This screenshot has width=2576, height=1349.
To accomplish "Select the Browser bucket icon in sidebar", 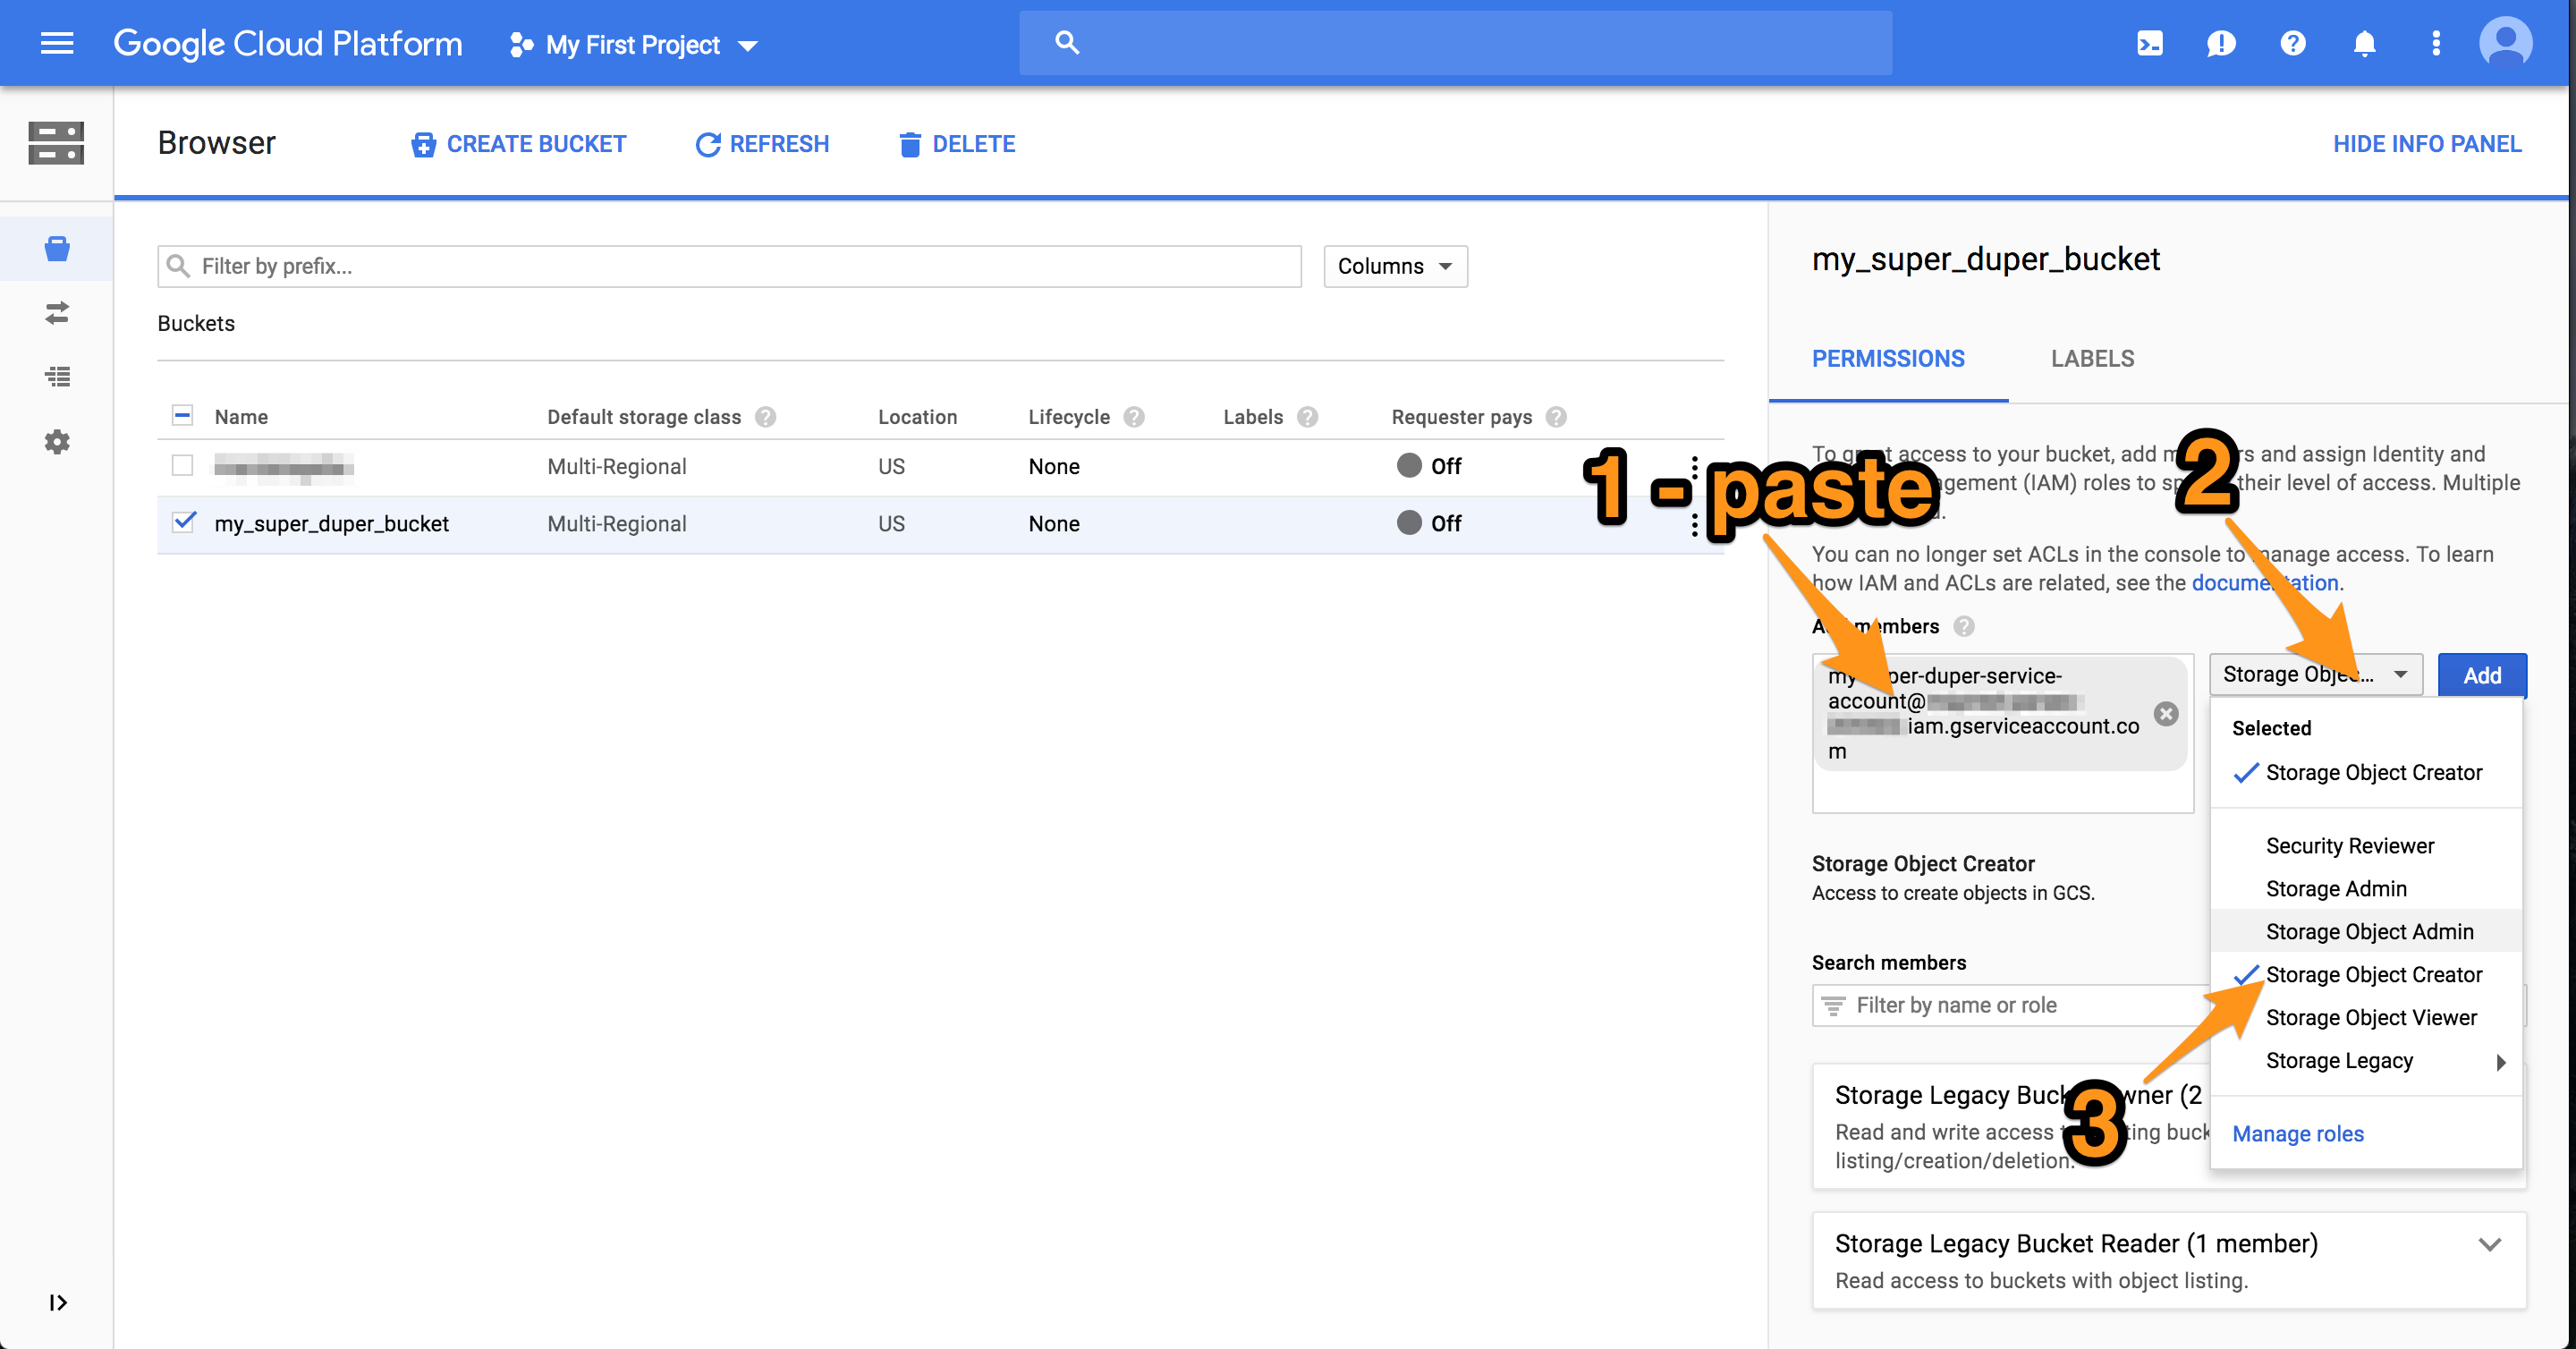I will [57, 248].
